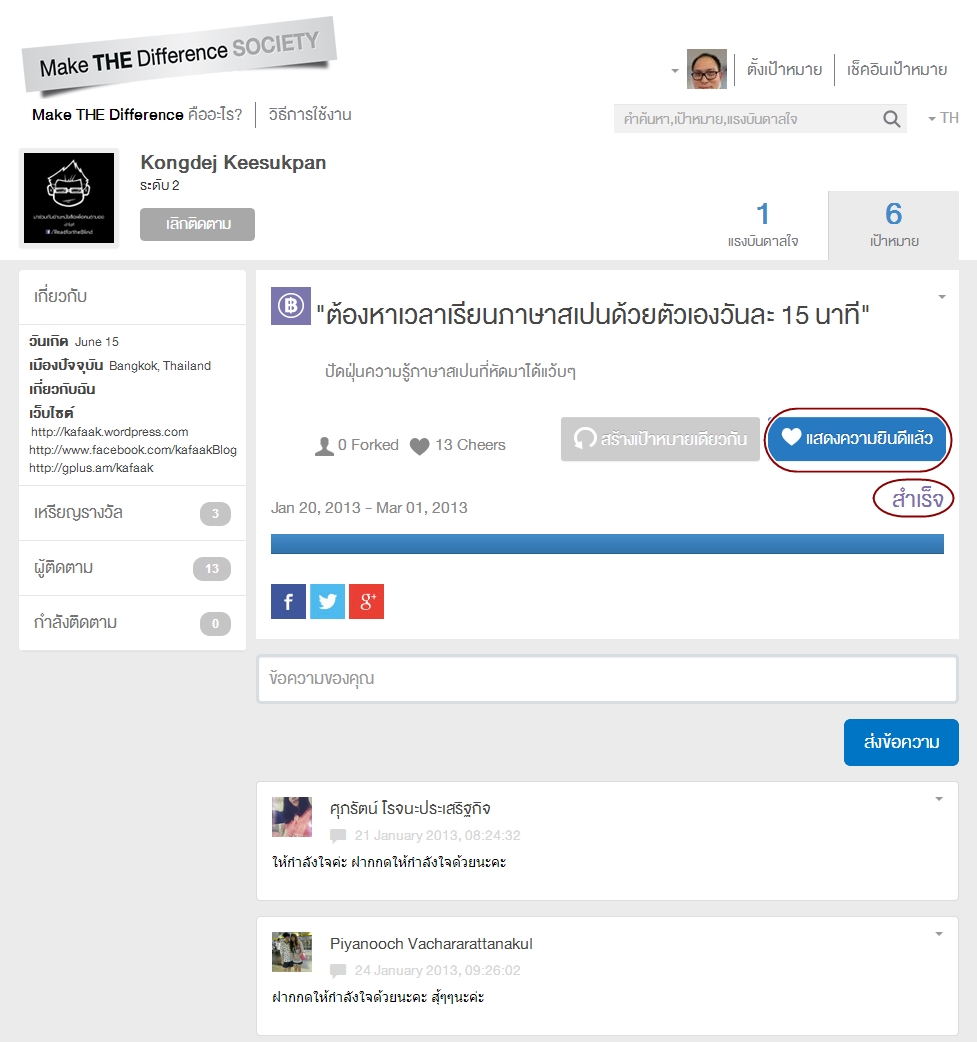The height and width of the screenshot is (1042, 977).
Task: Open ศุภรัตน์ โรจนะประเสริฐกิจ commenter avatar
Action: click(292, 817)
